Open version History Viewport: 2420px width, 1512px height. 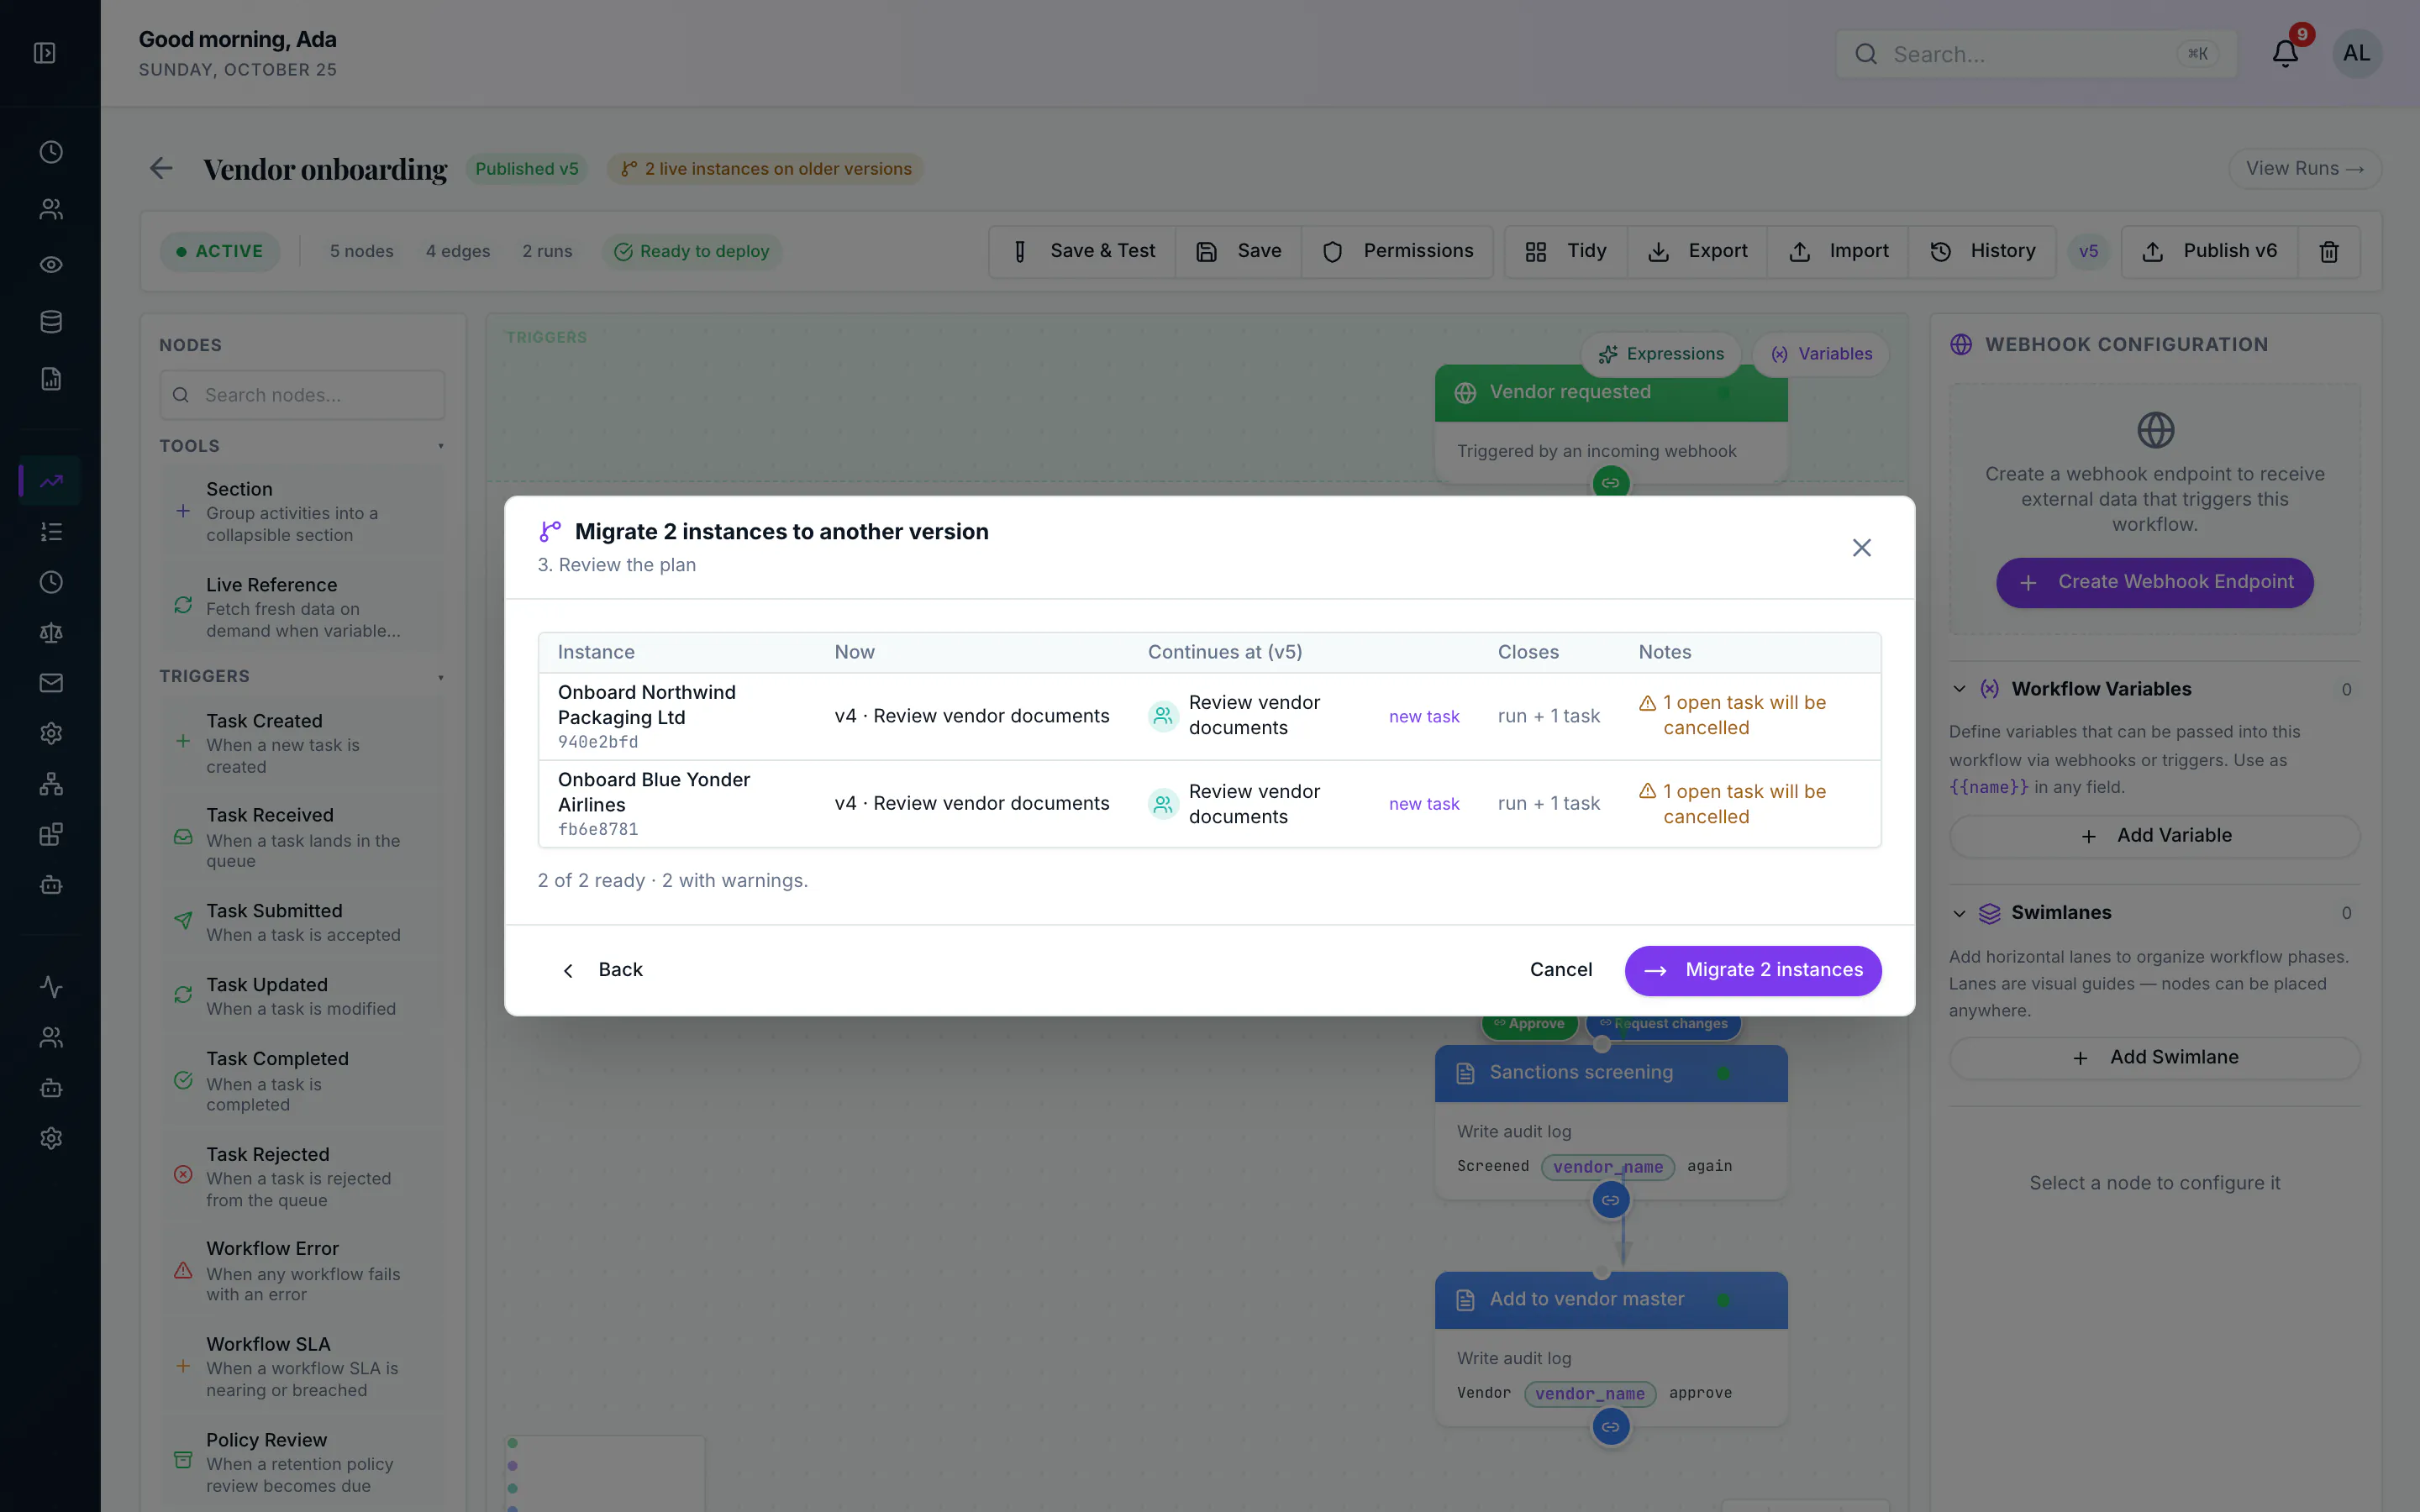(x=1982, y=251)
